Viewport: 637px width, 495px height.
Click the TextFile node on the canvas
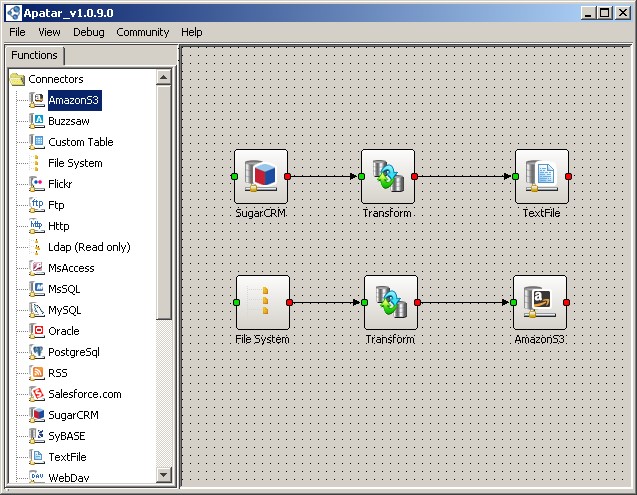pos(542,176)
